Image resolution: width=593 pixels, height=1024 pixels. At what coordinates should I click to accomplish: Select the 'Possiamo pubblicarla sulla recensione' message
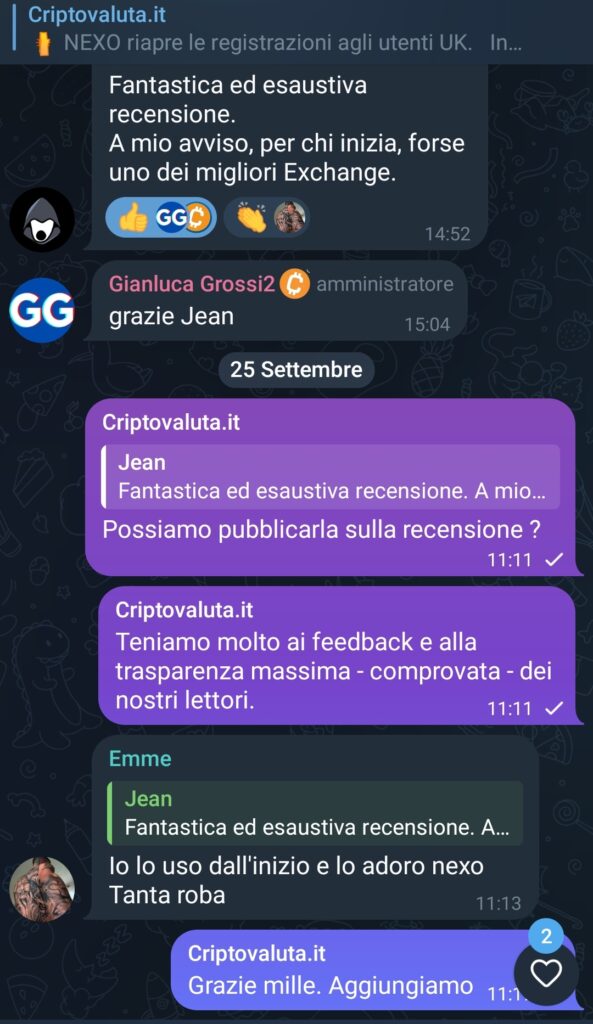tap(332, 487)
